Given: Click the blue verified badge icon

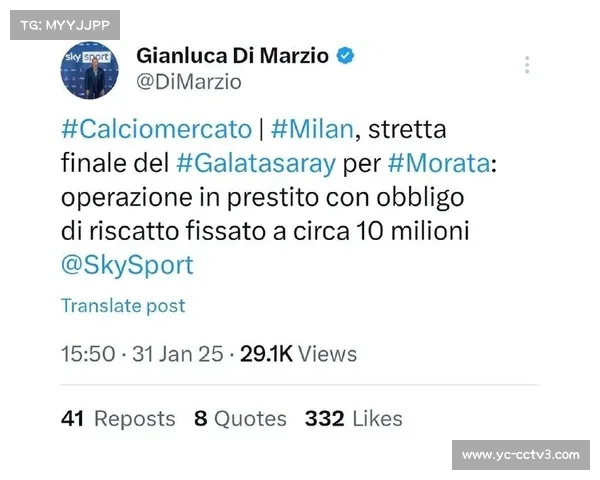Looking at the screenshot, I should [345, 56].
